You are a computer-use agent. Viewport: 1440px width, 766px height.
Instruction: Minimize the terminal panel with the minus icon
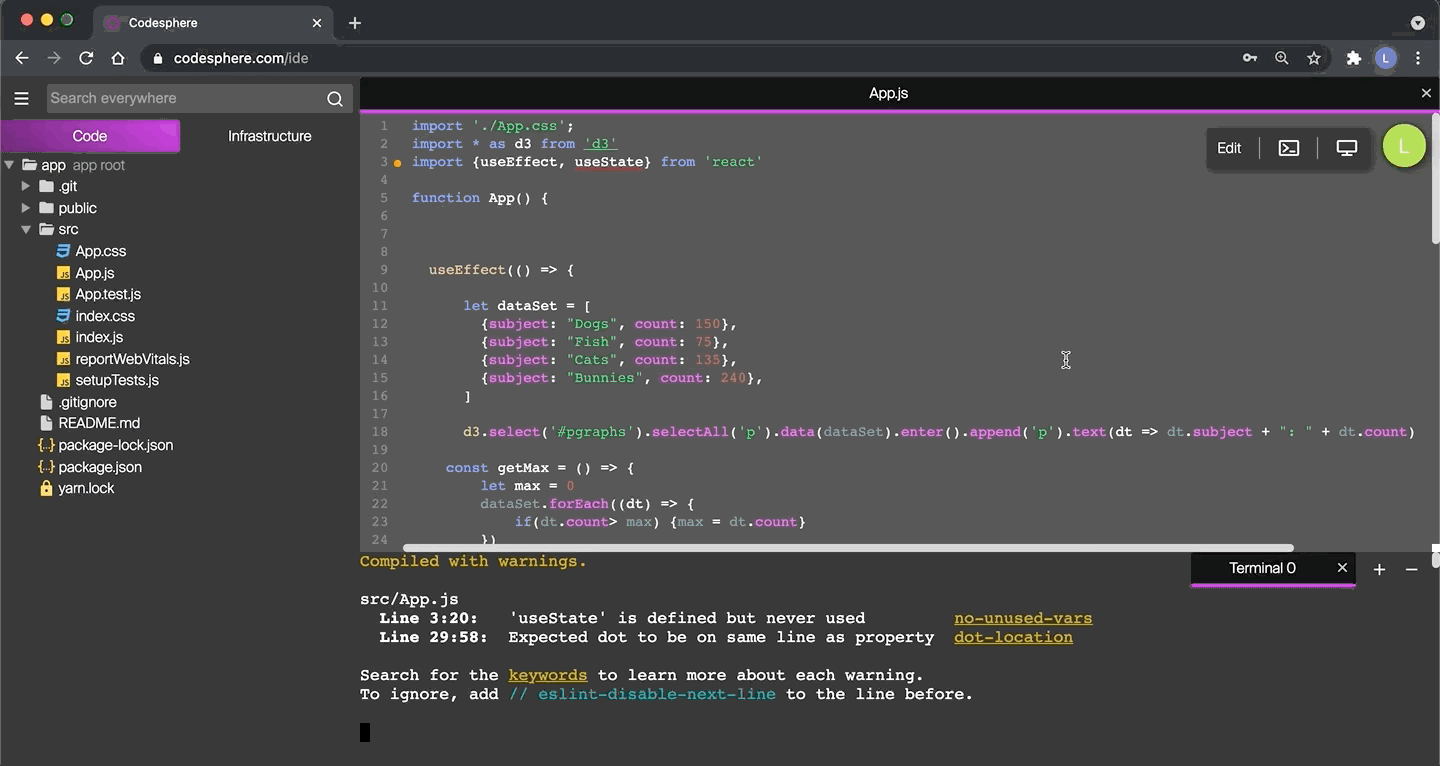pyautogui.click(x=1412, y=568)
